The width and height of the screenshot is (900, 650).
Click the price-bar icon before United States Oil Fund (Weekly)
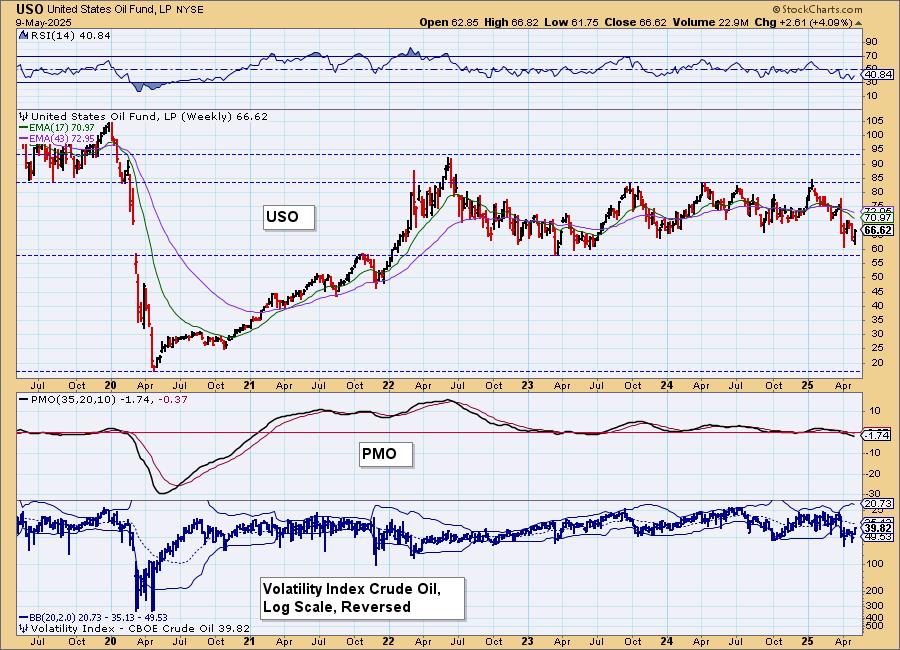click(x=24, y=117)
